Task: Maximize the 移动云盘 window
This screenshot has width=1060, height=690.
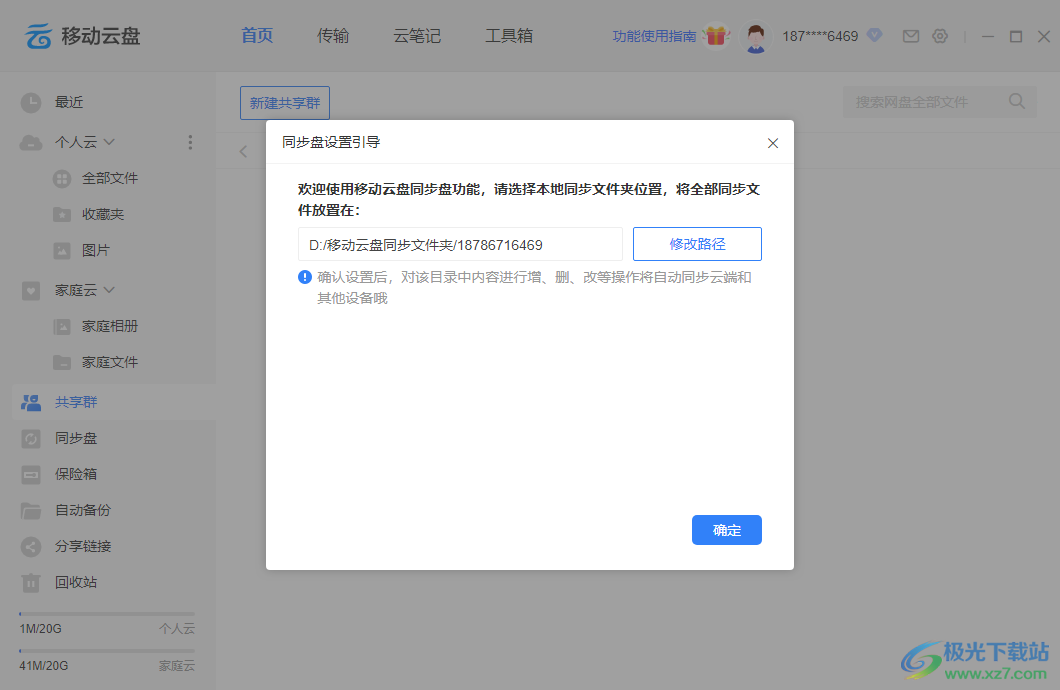Action: 1015,36
